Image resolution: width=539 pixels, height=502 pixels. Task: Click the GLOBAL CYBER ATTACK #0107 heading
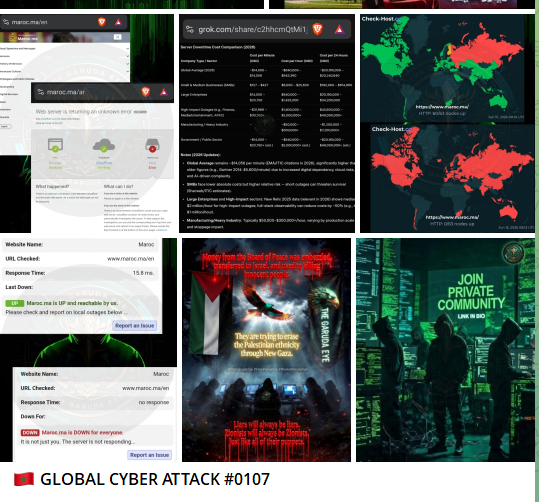click(155, 479)
